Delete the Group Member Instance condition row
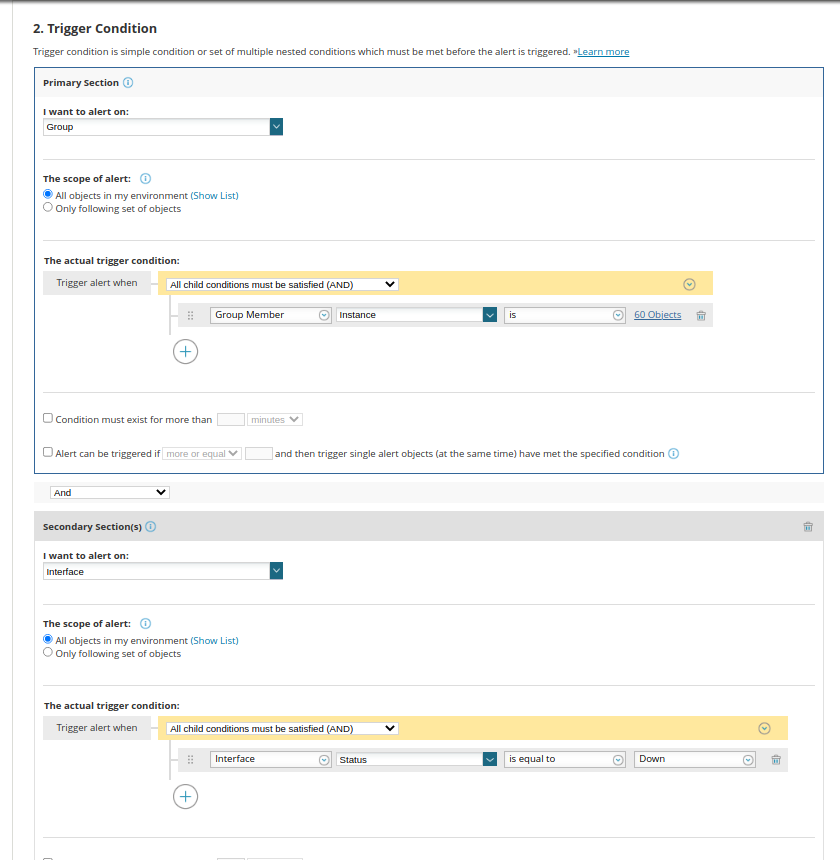The height and width of the screenshot is (860, 840). (x=701, y=315)
